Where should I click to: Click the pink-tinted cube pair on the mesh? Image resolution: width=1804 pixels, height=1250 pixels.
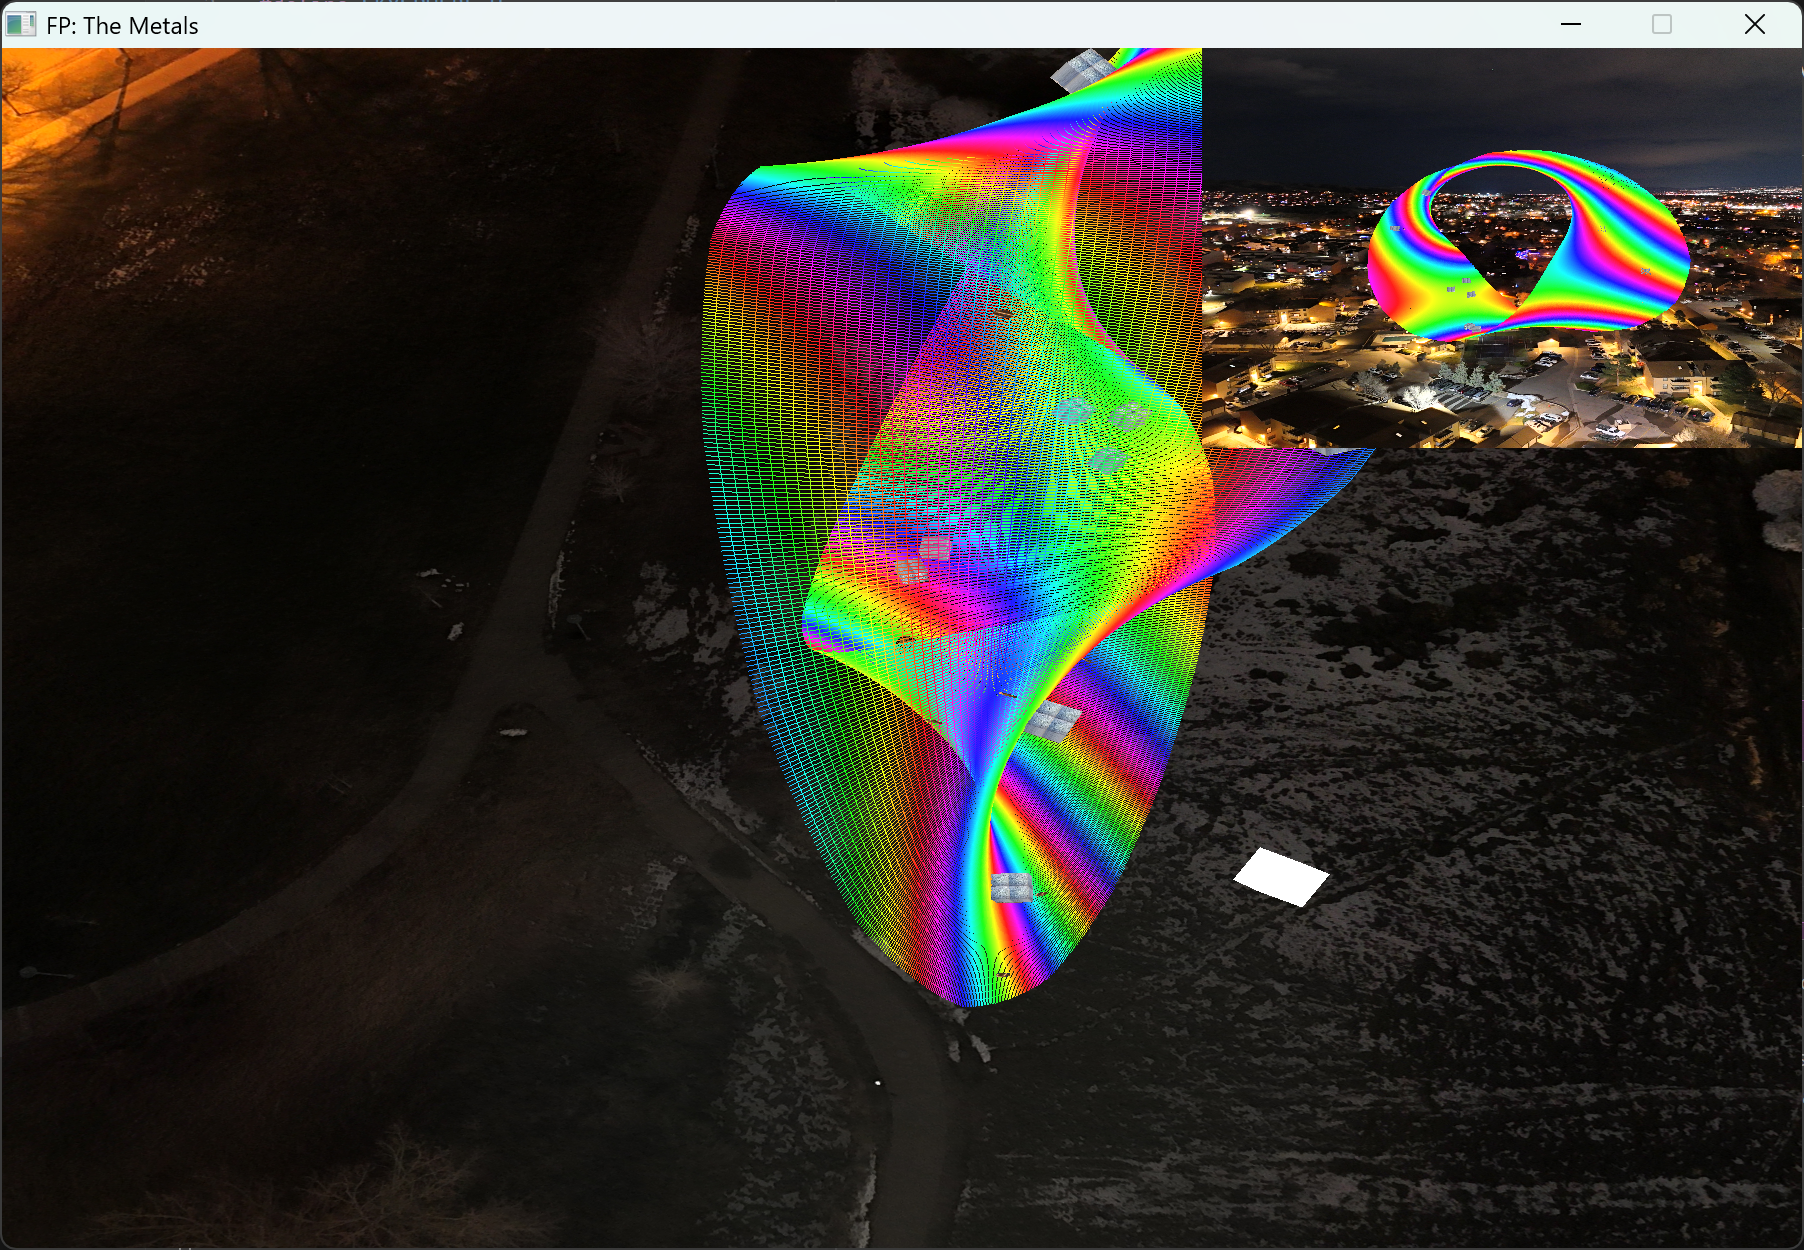click(922, 559)
